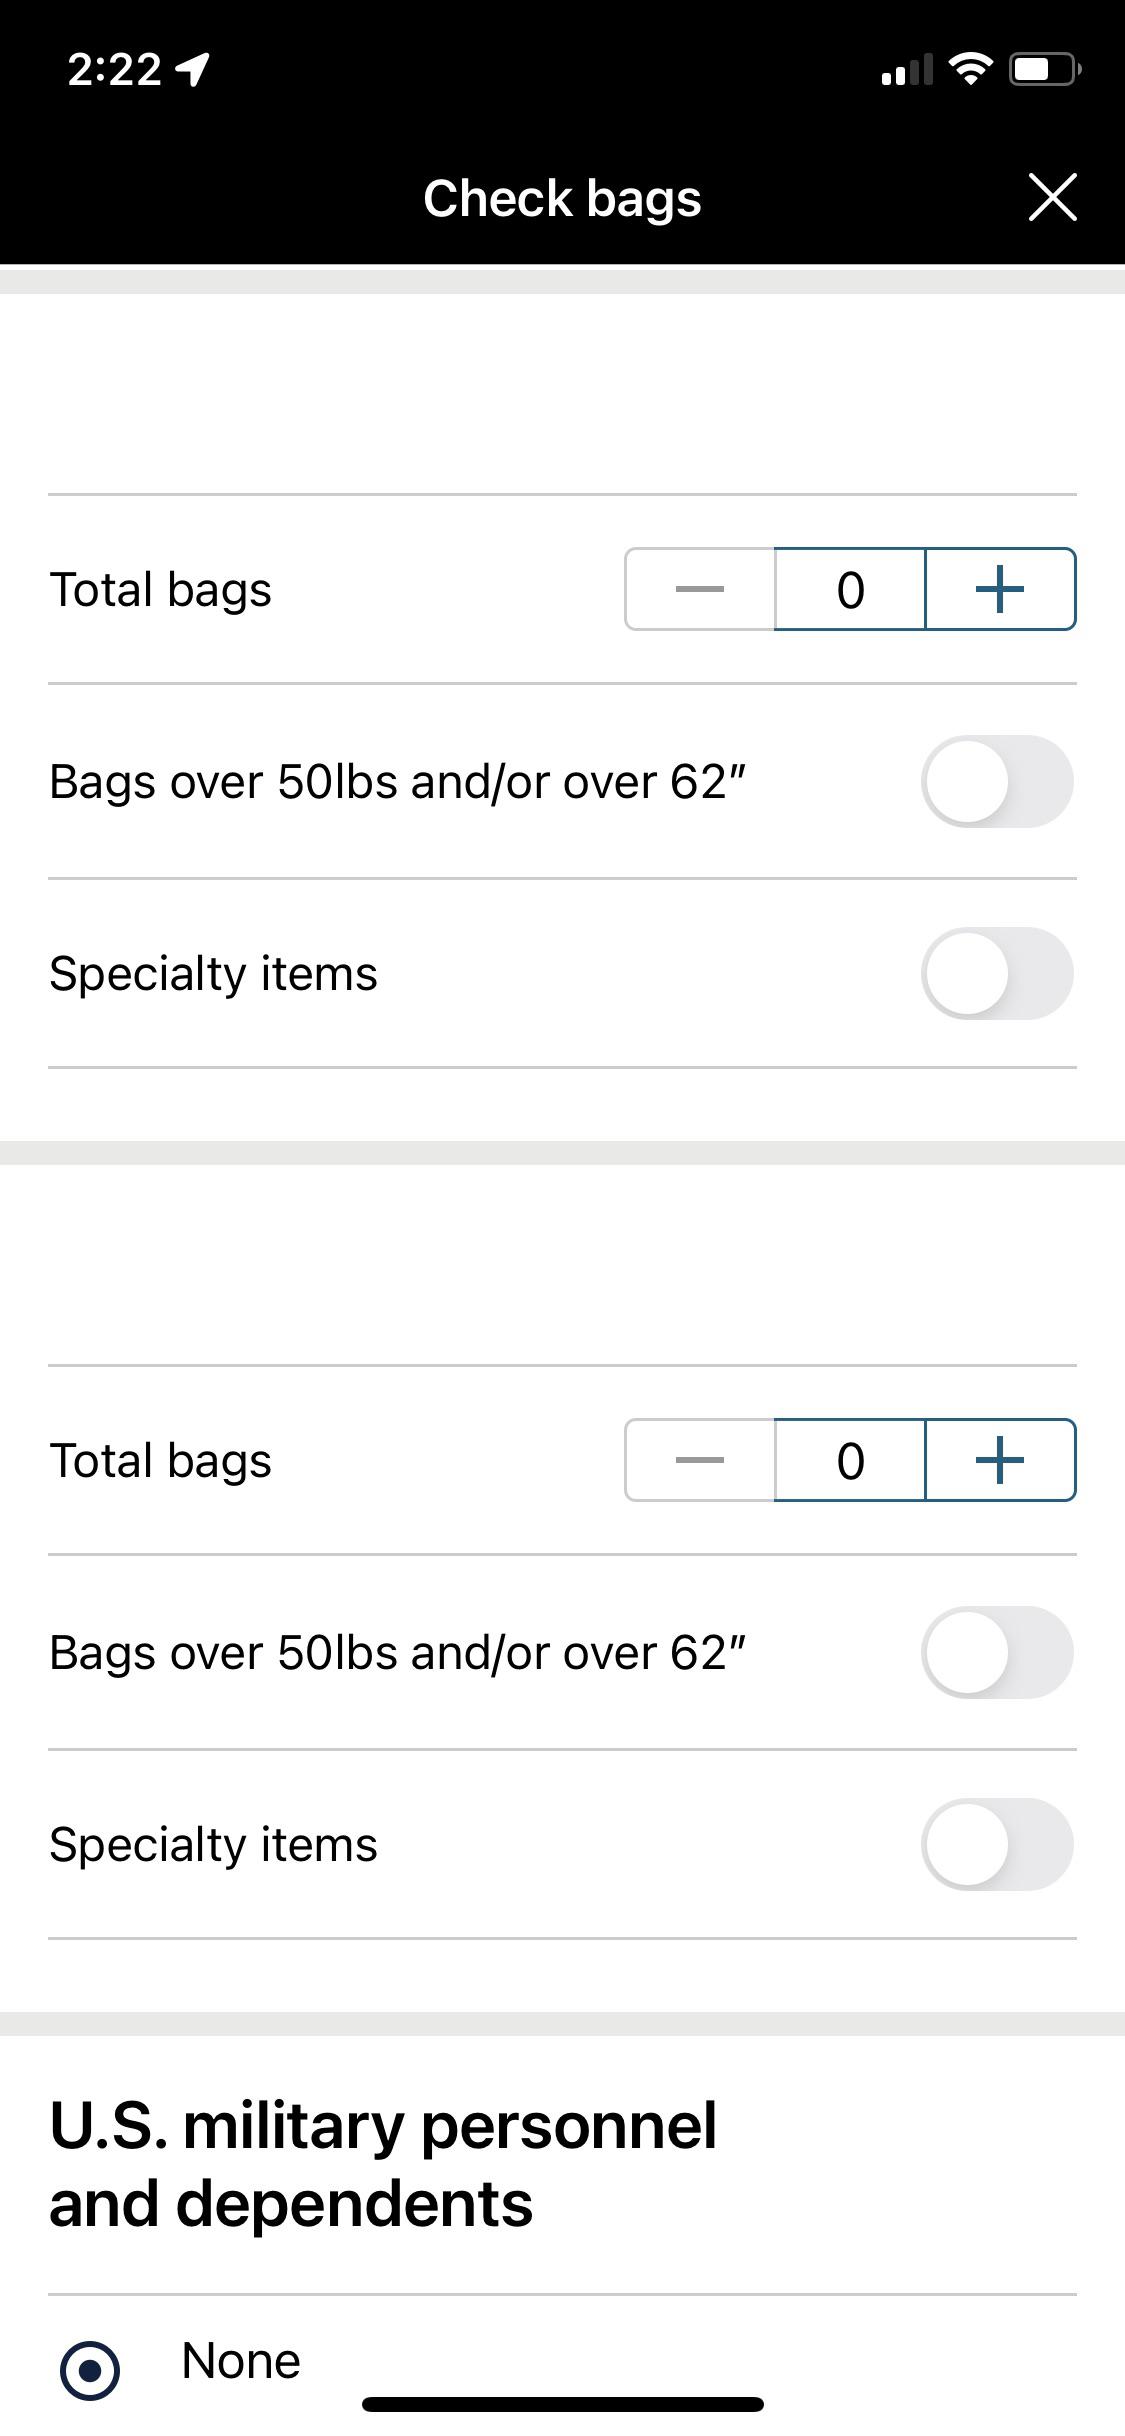Close the Check bags screen
1125x2436 pixels.
click(x=1053, y=197)
